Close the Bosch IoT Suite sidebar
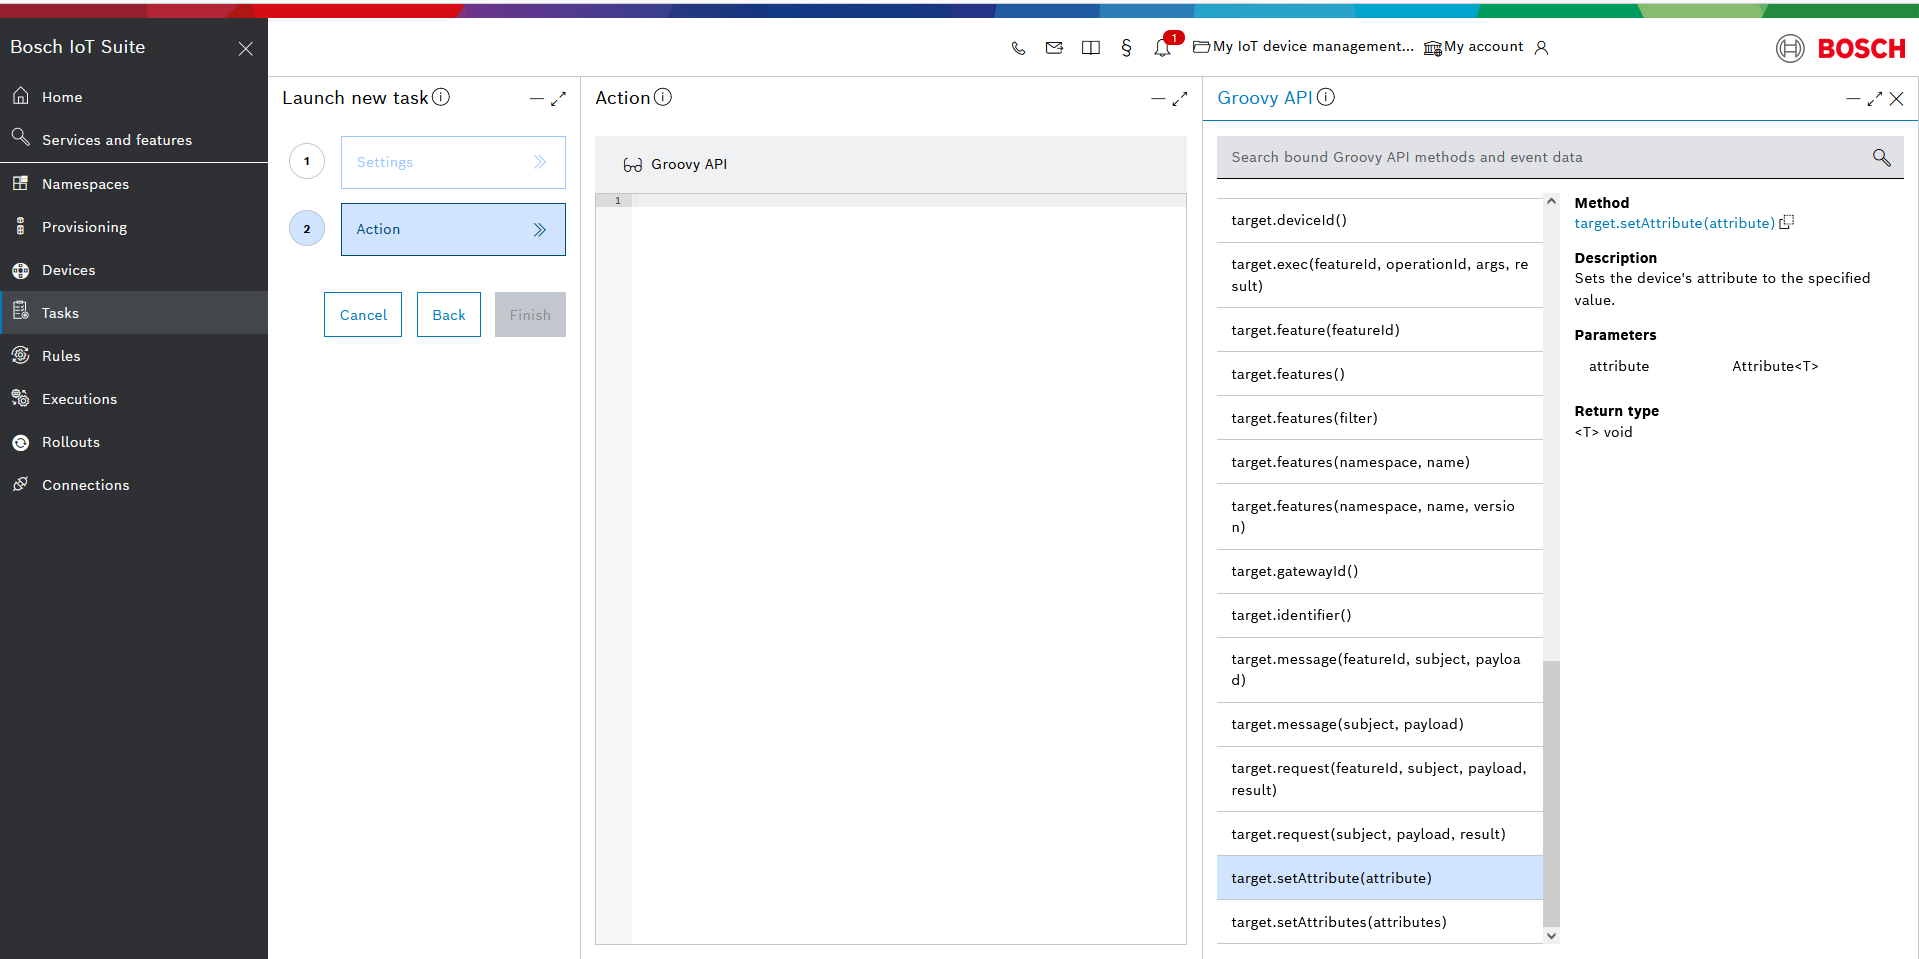Image resolution: width=1919 pixels, height=959 pixels. tap(245, 48)
